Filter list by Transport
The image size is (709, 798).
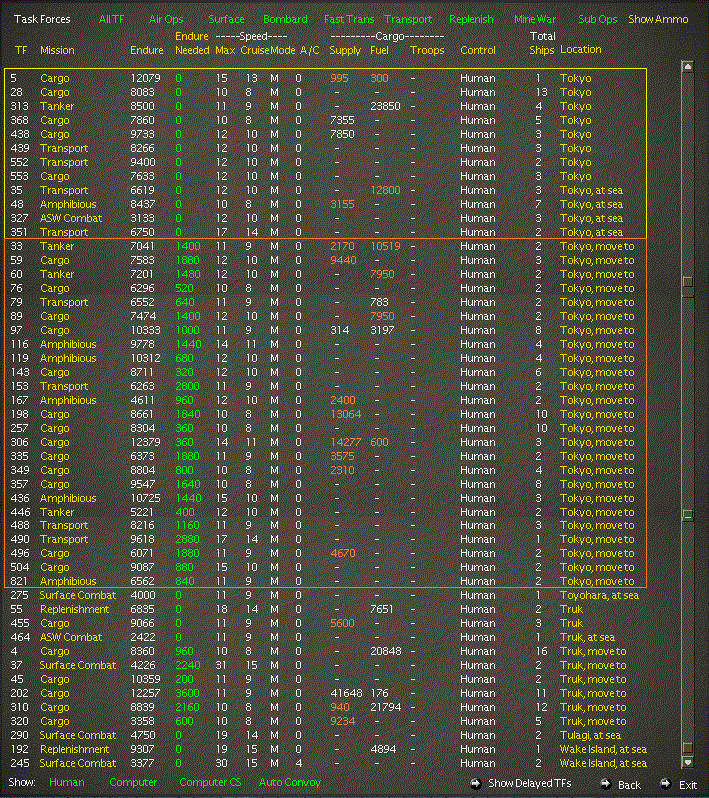408,19
